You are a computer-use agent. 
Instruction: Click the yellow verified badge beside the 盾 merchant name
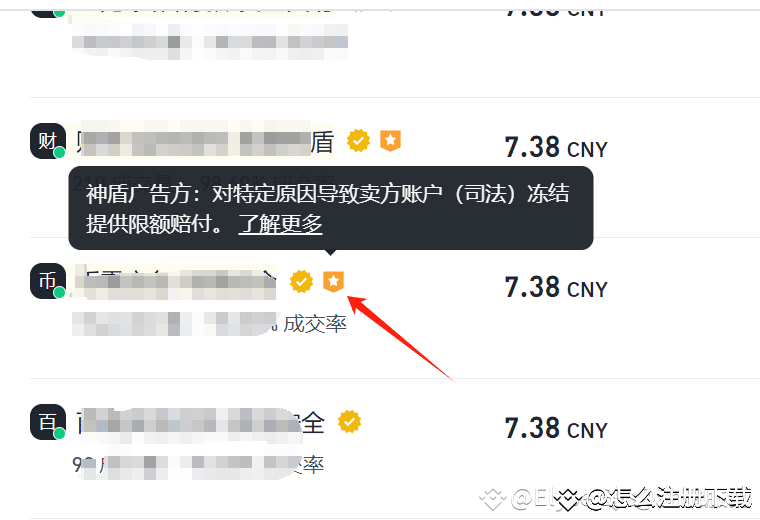pyautogui.click(x=358, y=141)
